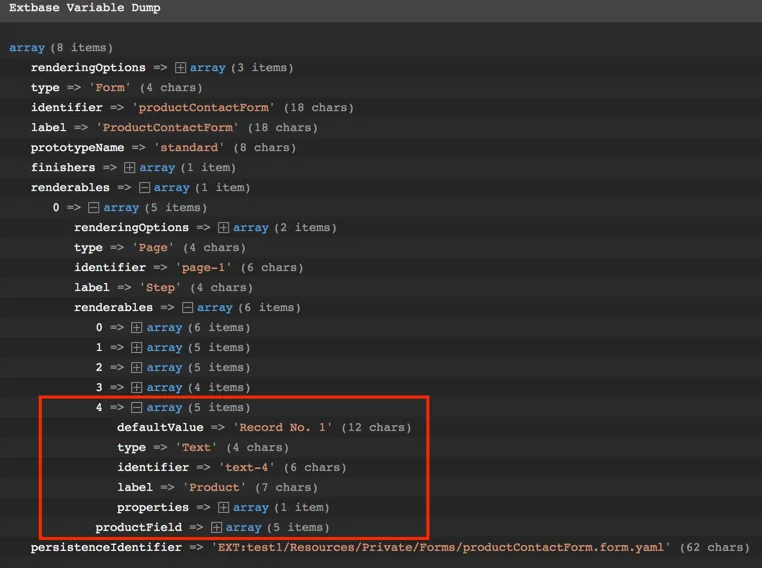Collapse the top-level renderables array (1 item)
This screenshot has height=568, width=762.
(x=144, y=188)
